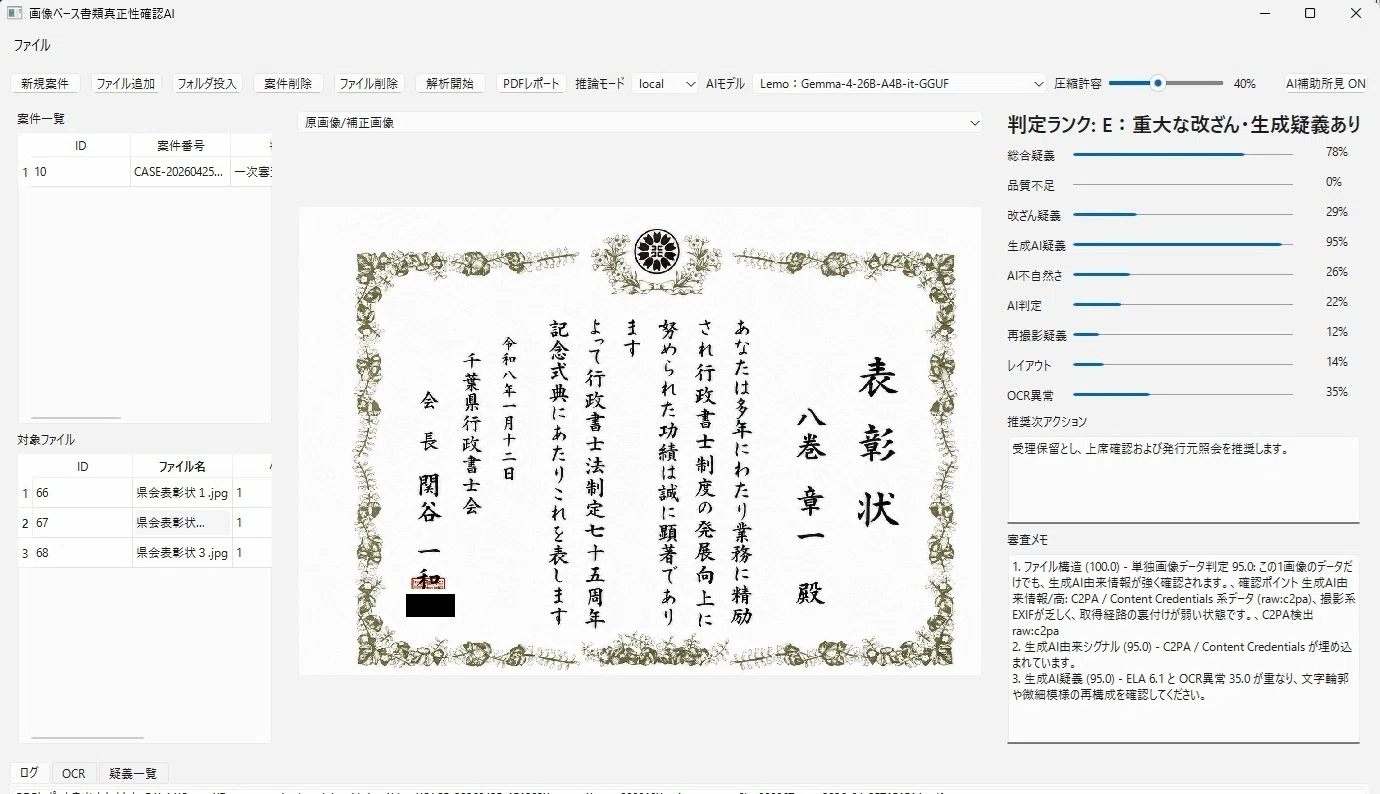The height and width of the screenshot is (794, 1380).
Task: Click the 案件番号 column header
Action: pyautogui.click(x=180, y=146)
